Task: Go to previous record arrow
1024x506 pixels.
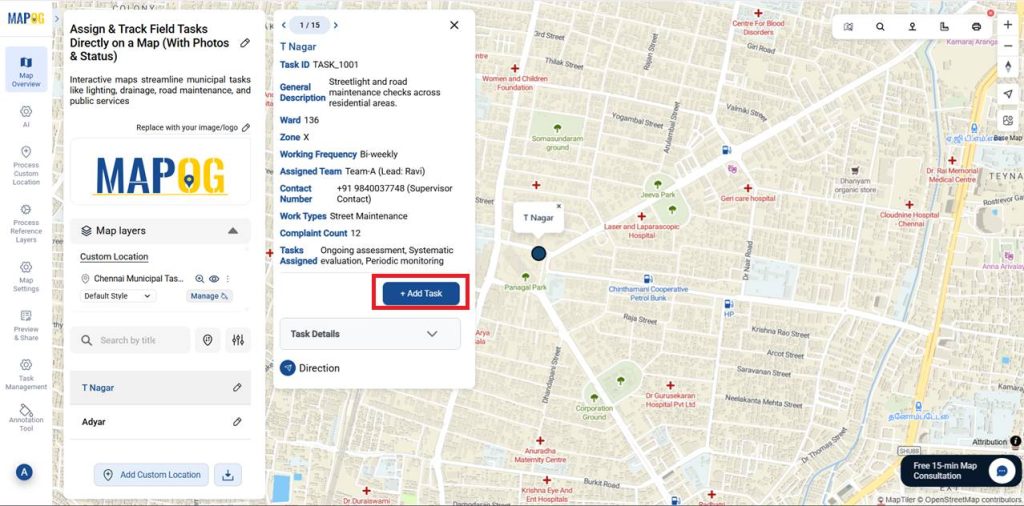Action: click(284, 25)
